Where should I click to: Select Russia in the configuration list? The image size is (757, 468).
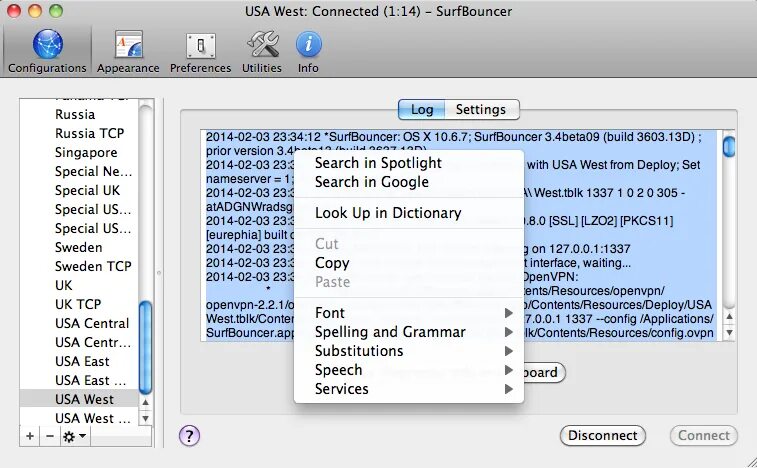79,114
